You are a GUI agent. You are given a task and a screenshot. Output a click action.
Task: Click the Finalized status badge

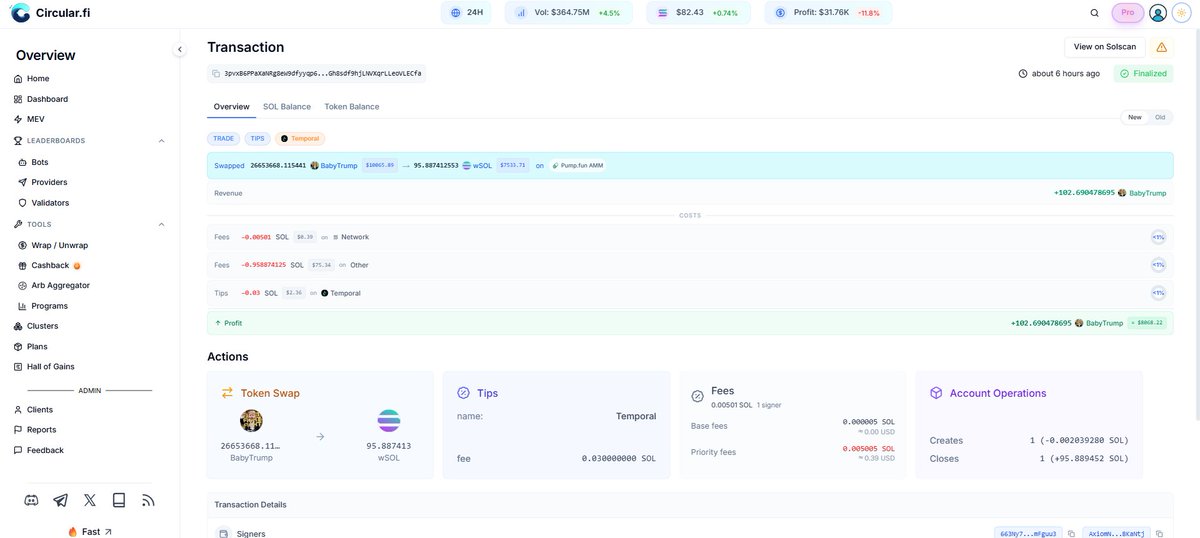(1144, 73)
